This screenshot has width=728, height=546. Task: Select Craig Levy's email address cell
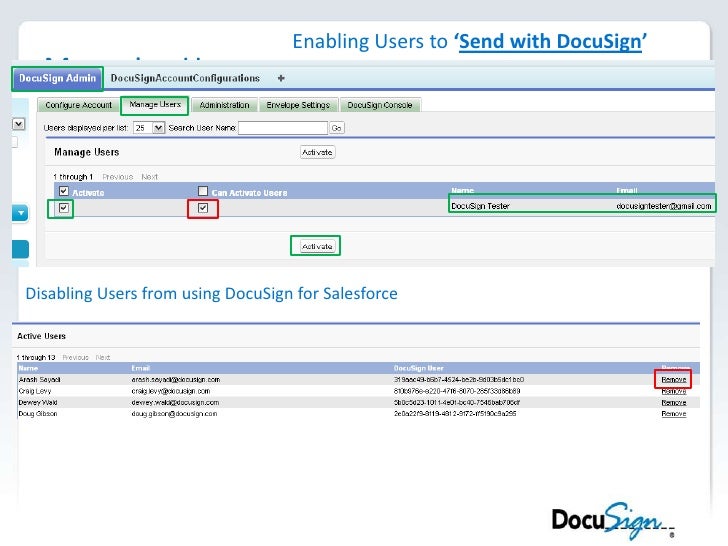click(x=170, y=391)
